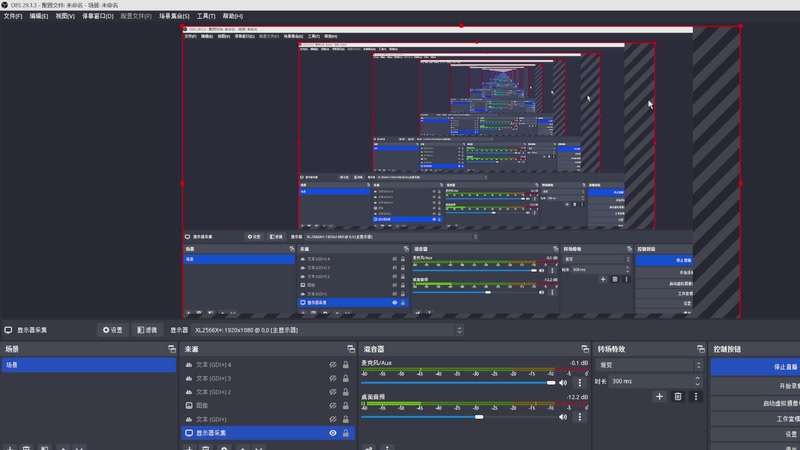The image size is (800, 450).
Task: Open the 渐变 transition type dropdown
Action: [x=649, y=365]
